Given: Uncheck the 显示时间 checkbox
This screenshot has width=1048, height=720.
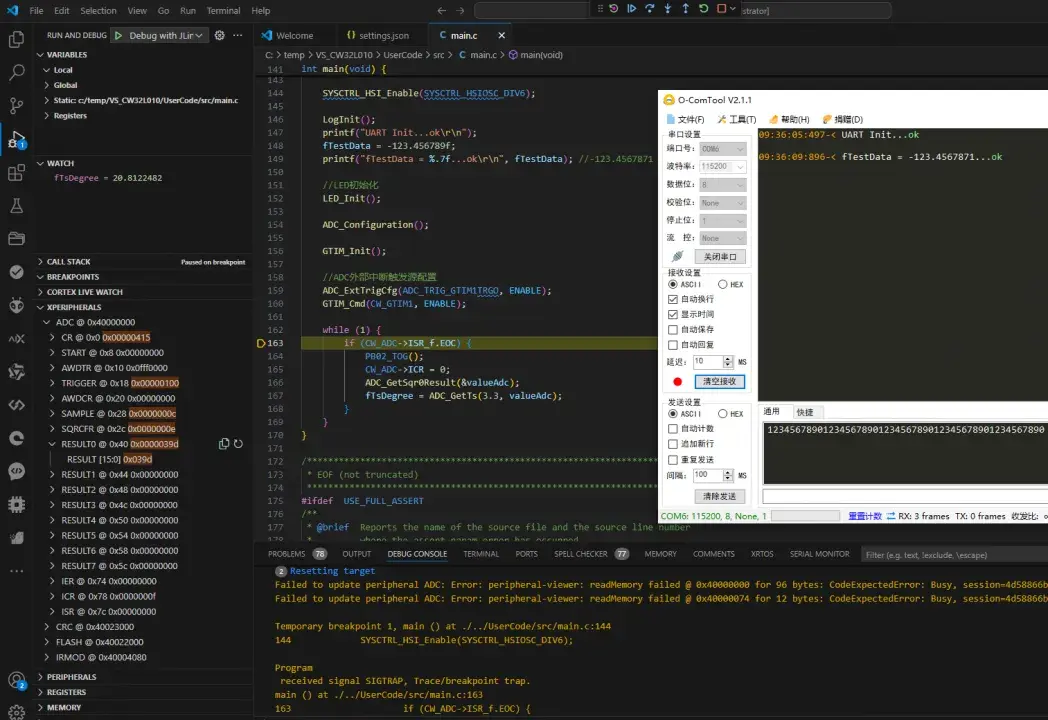Looking at the screenshot, I should point(673,313).
